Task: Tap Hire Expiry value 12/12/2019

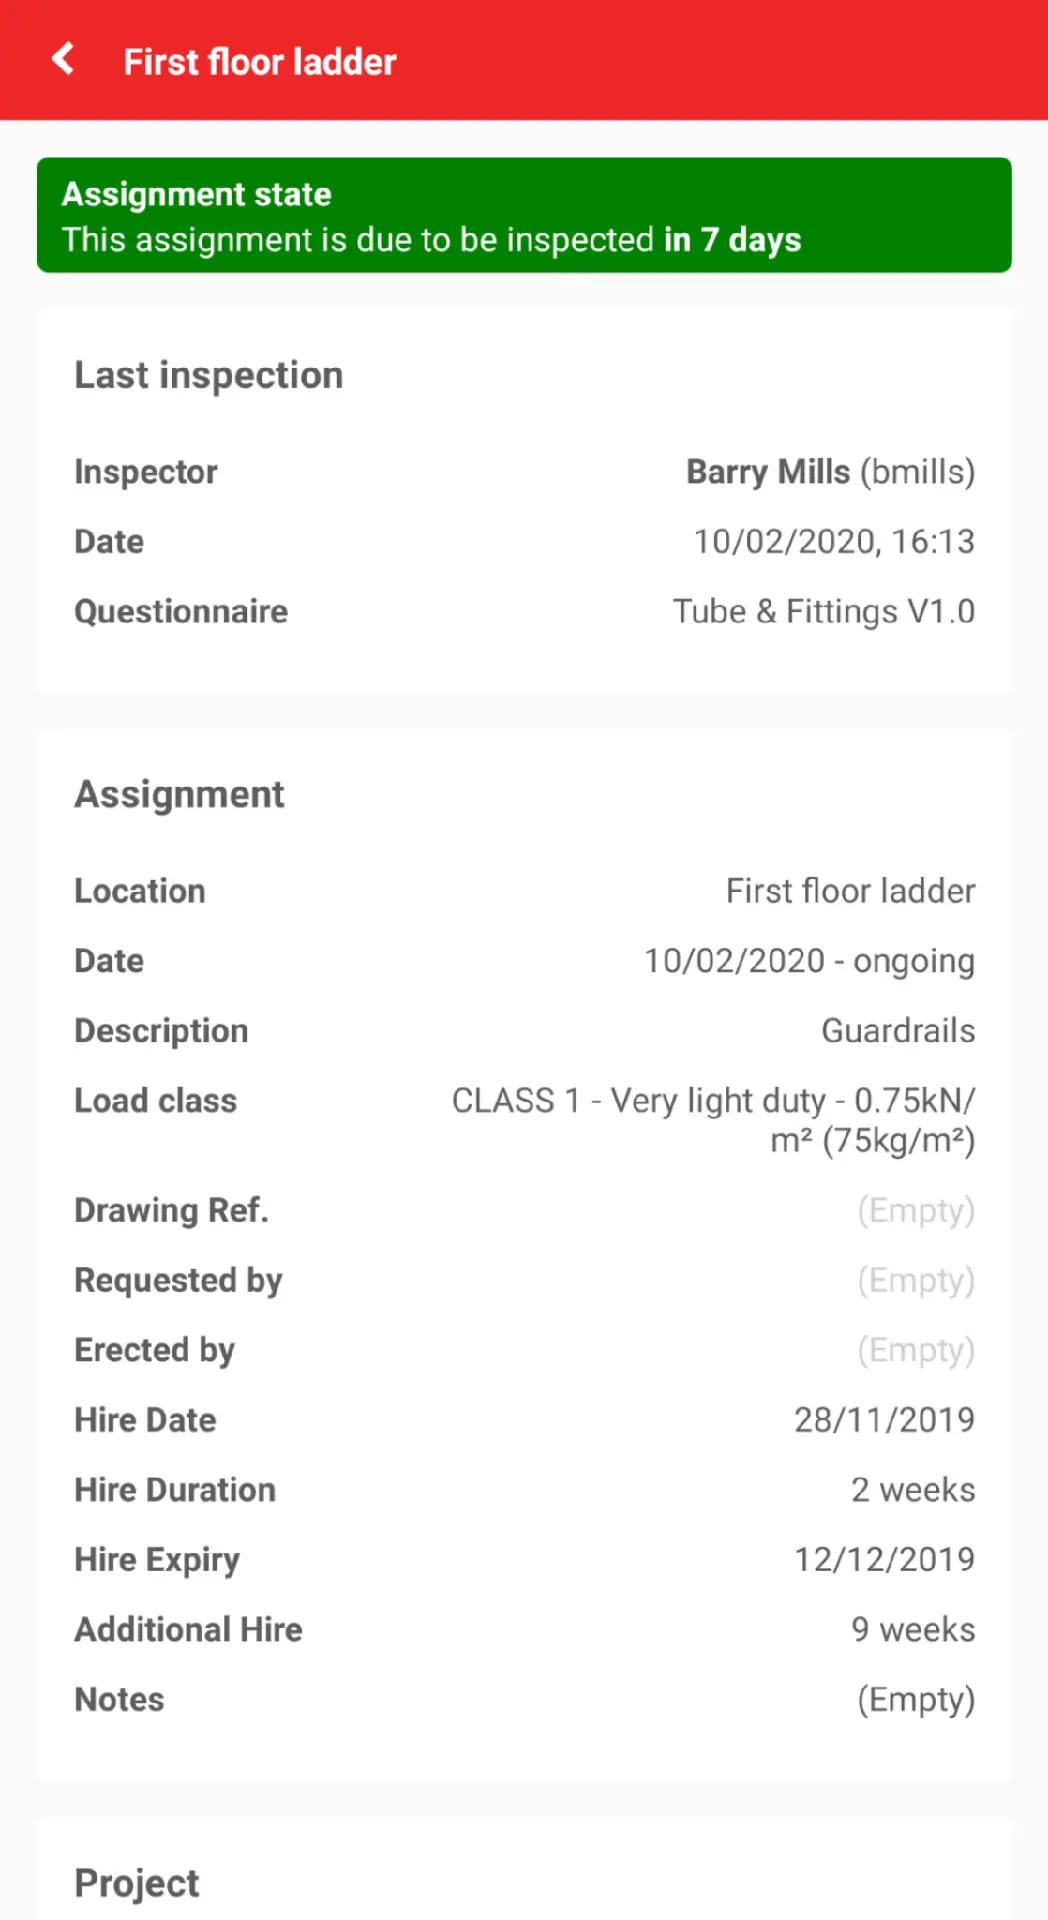Action: pyautogui.click(x=884, y=1560)
